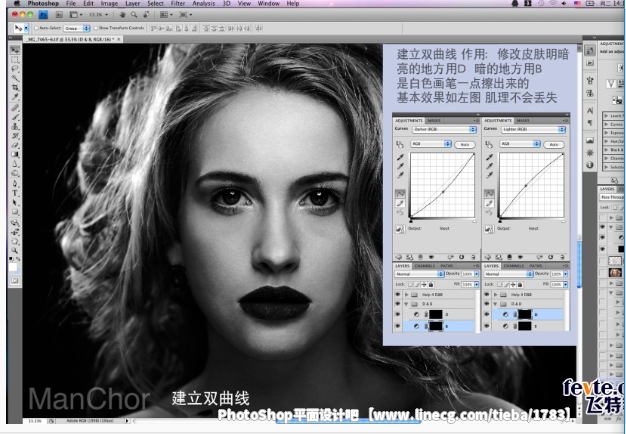Toggle visibility of the top collapsed layer group

pyautogui.click(x=602, y=218)
